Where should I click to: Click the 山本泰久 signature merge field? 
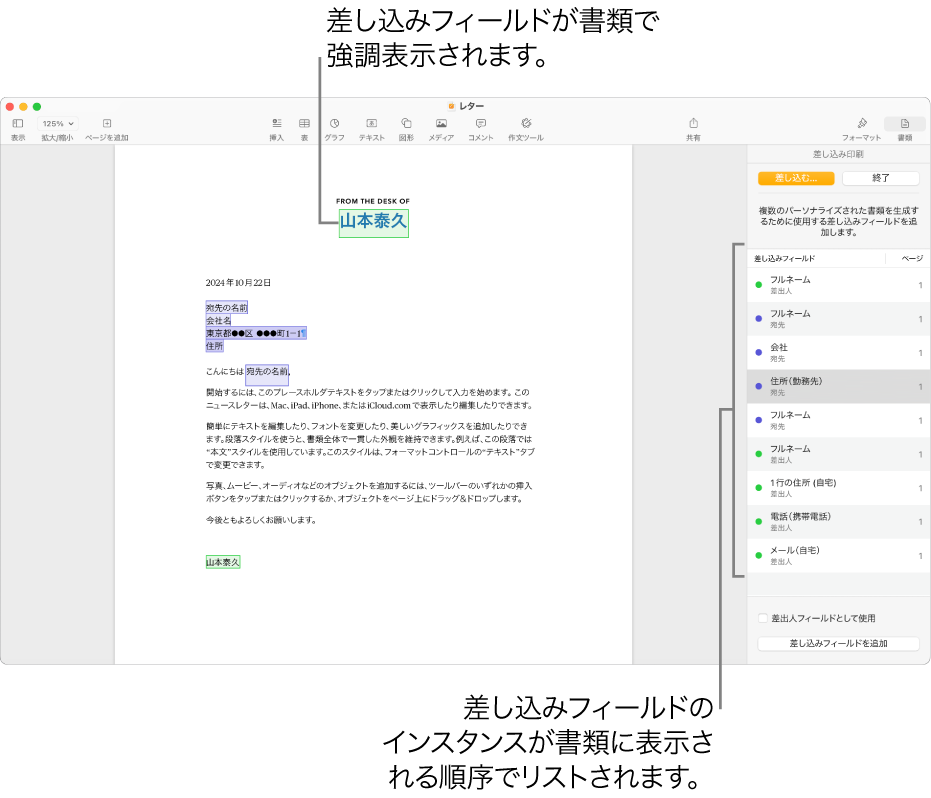(223, 562)
